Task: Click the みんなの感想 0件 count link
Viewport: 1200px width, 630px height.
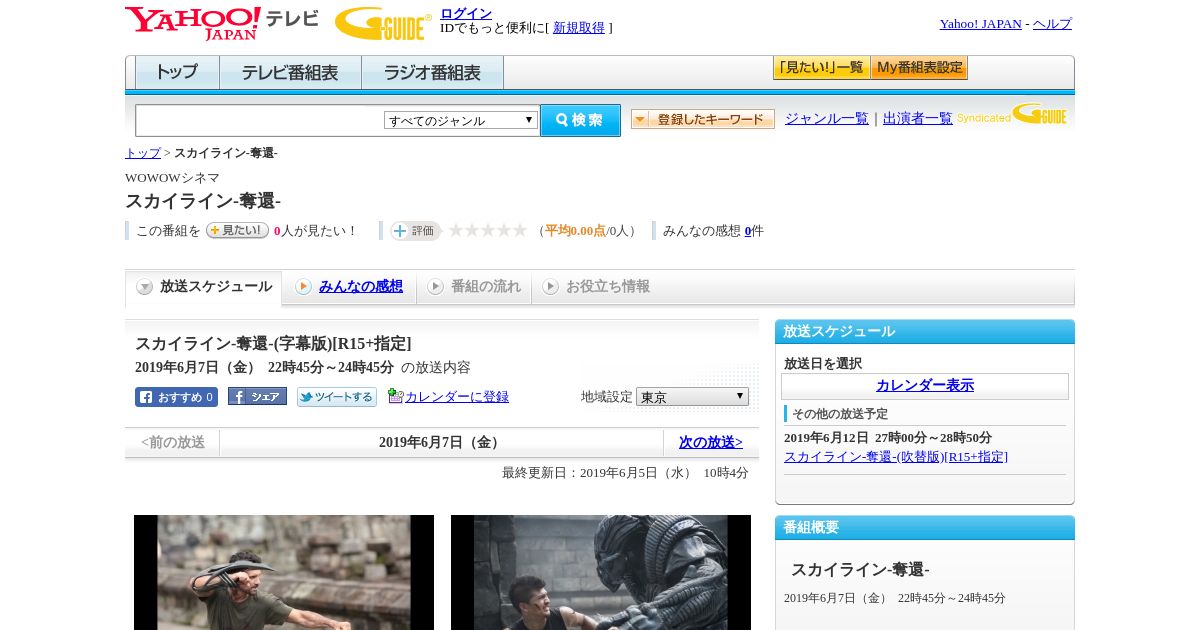Action: pyautogui.click(x=748, y=231)
